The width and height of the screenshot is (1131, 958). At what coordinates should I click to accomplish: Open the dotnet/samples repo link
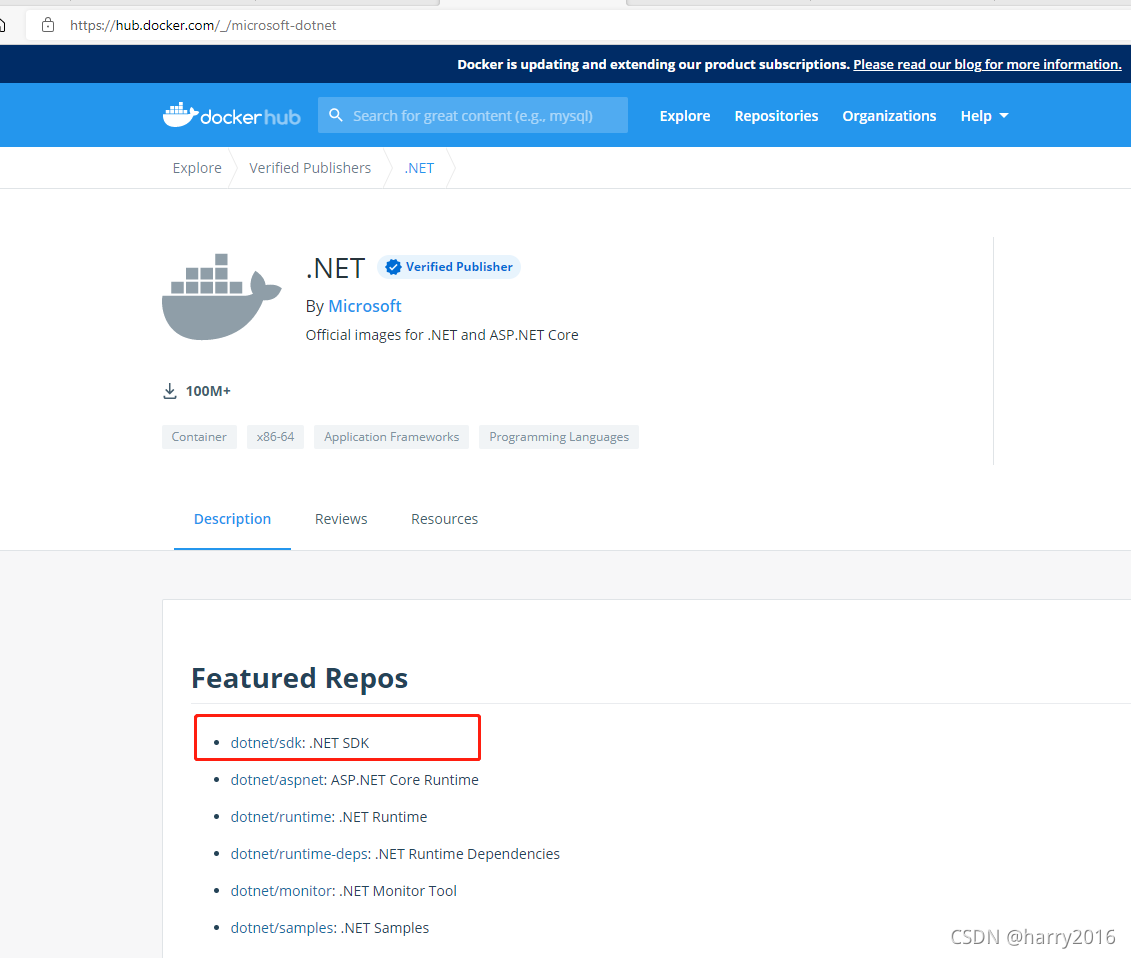click(x=283, y=928)
